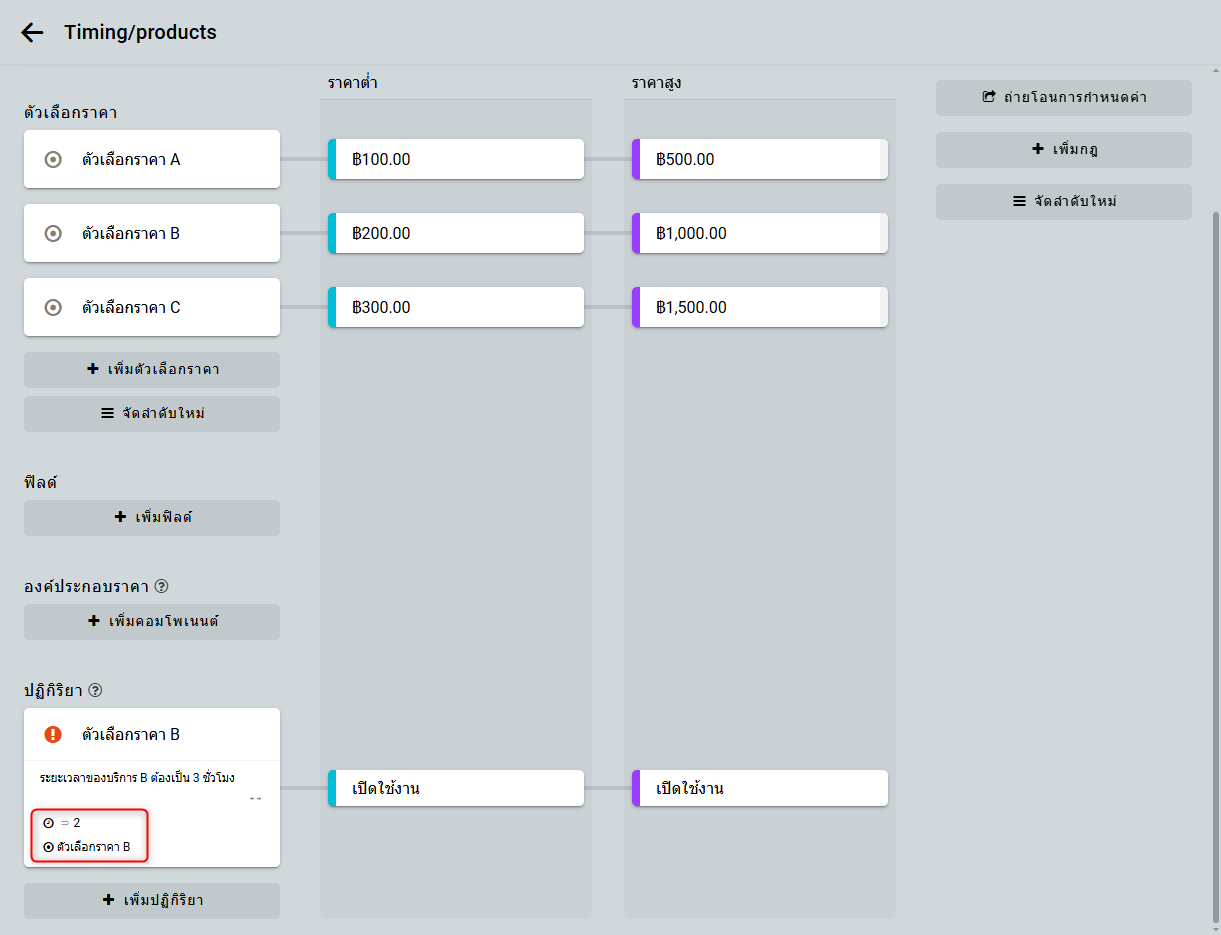The width and height of the screenshot is (1221, 935).
Task: Click transfer icon on ถ่ายโอนการกำหนดค่า button
Action: [x=989, y=97]
